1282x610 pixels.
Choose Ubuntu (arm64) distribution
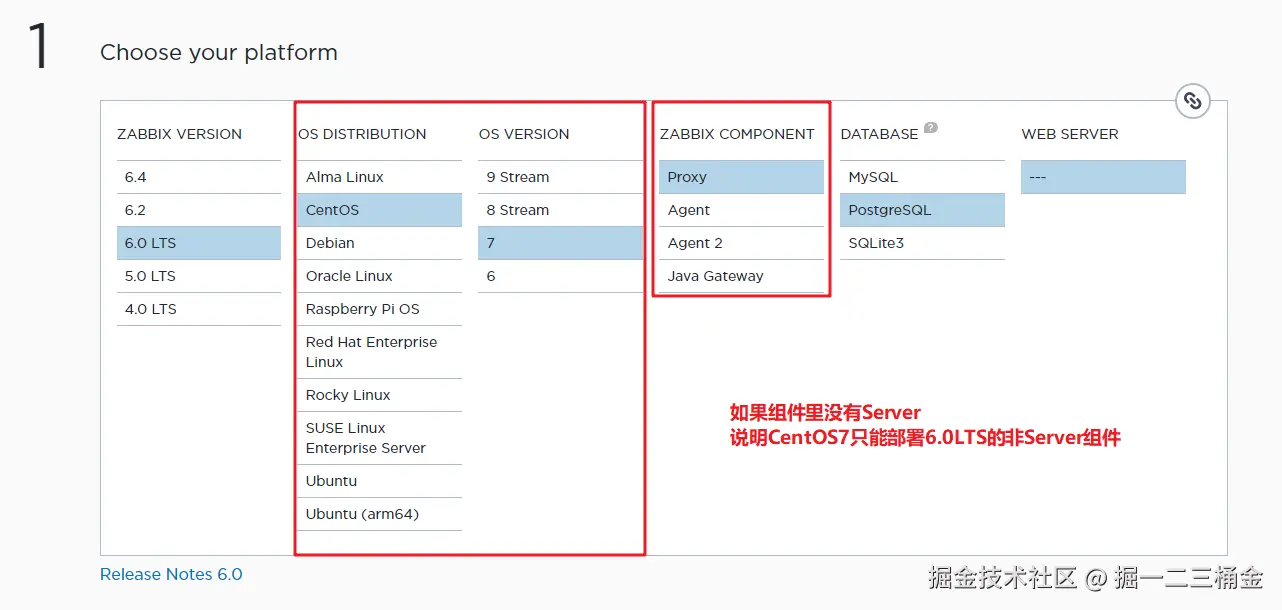pyautogui.click(x=380, y=514)
